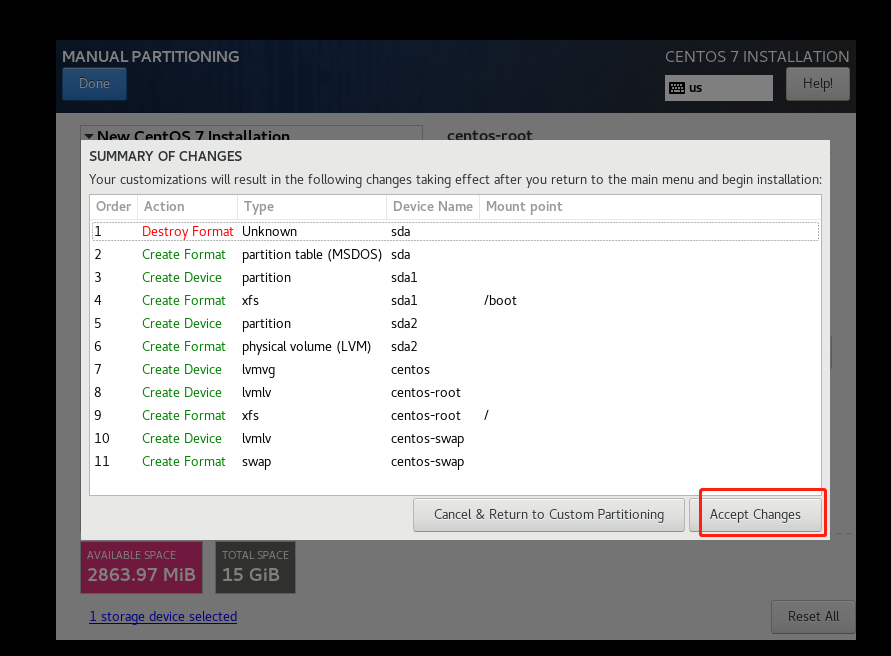Select row 8 Create Device lvmlv centos-root

(x=455, y=392)
